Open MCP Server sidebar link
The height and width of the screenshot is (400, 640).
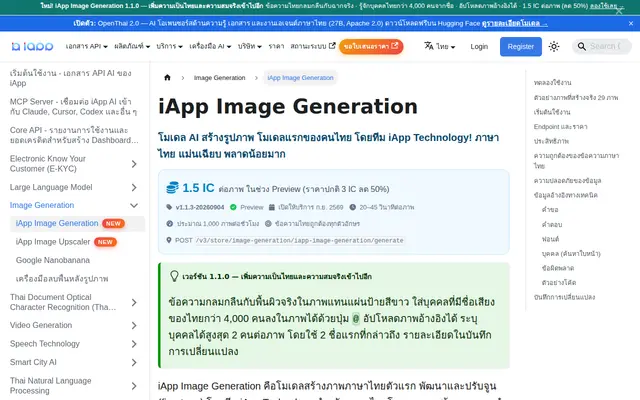(x=73, y=107)
